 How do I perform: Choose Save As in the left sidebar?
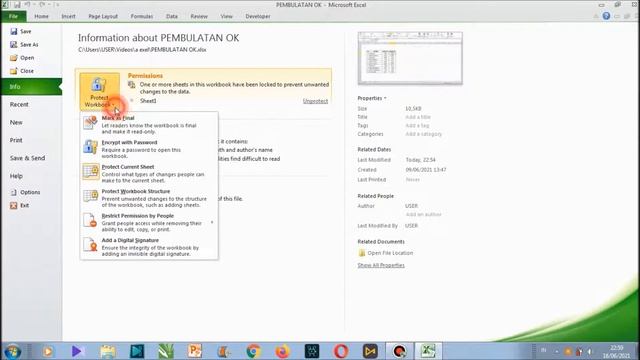pos(24,44)
